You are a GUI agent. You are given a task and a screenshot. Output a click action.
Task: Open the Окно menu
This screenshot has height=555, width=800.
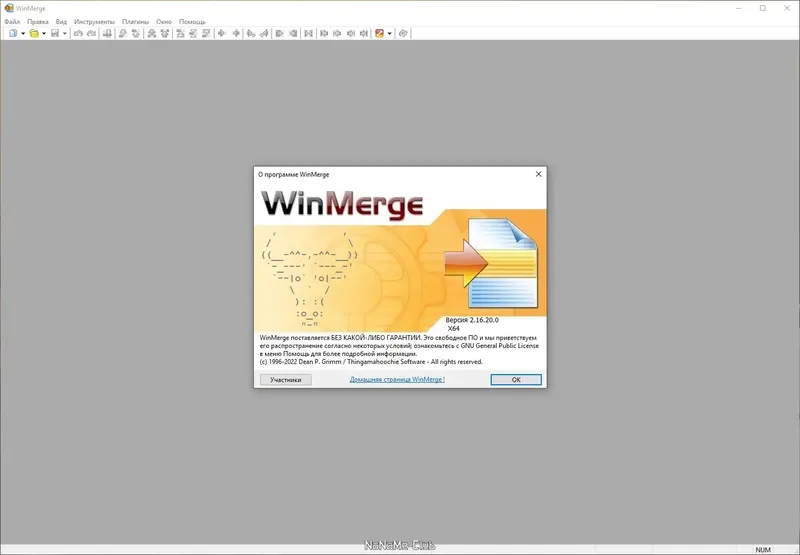[164, 22]
